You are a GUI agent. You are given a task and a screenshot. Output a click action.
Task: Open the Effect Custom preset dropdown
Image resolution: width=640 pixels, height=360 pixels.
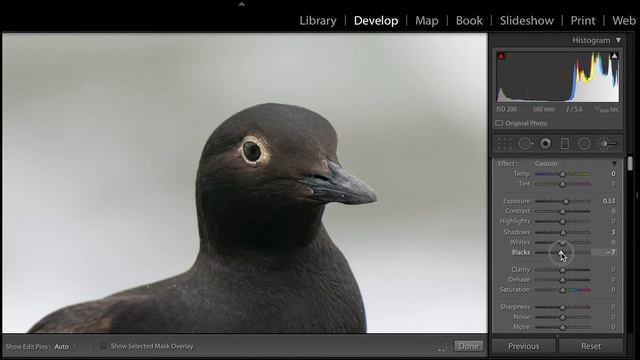click(x=546, y=163)
